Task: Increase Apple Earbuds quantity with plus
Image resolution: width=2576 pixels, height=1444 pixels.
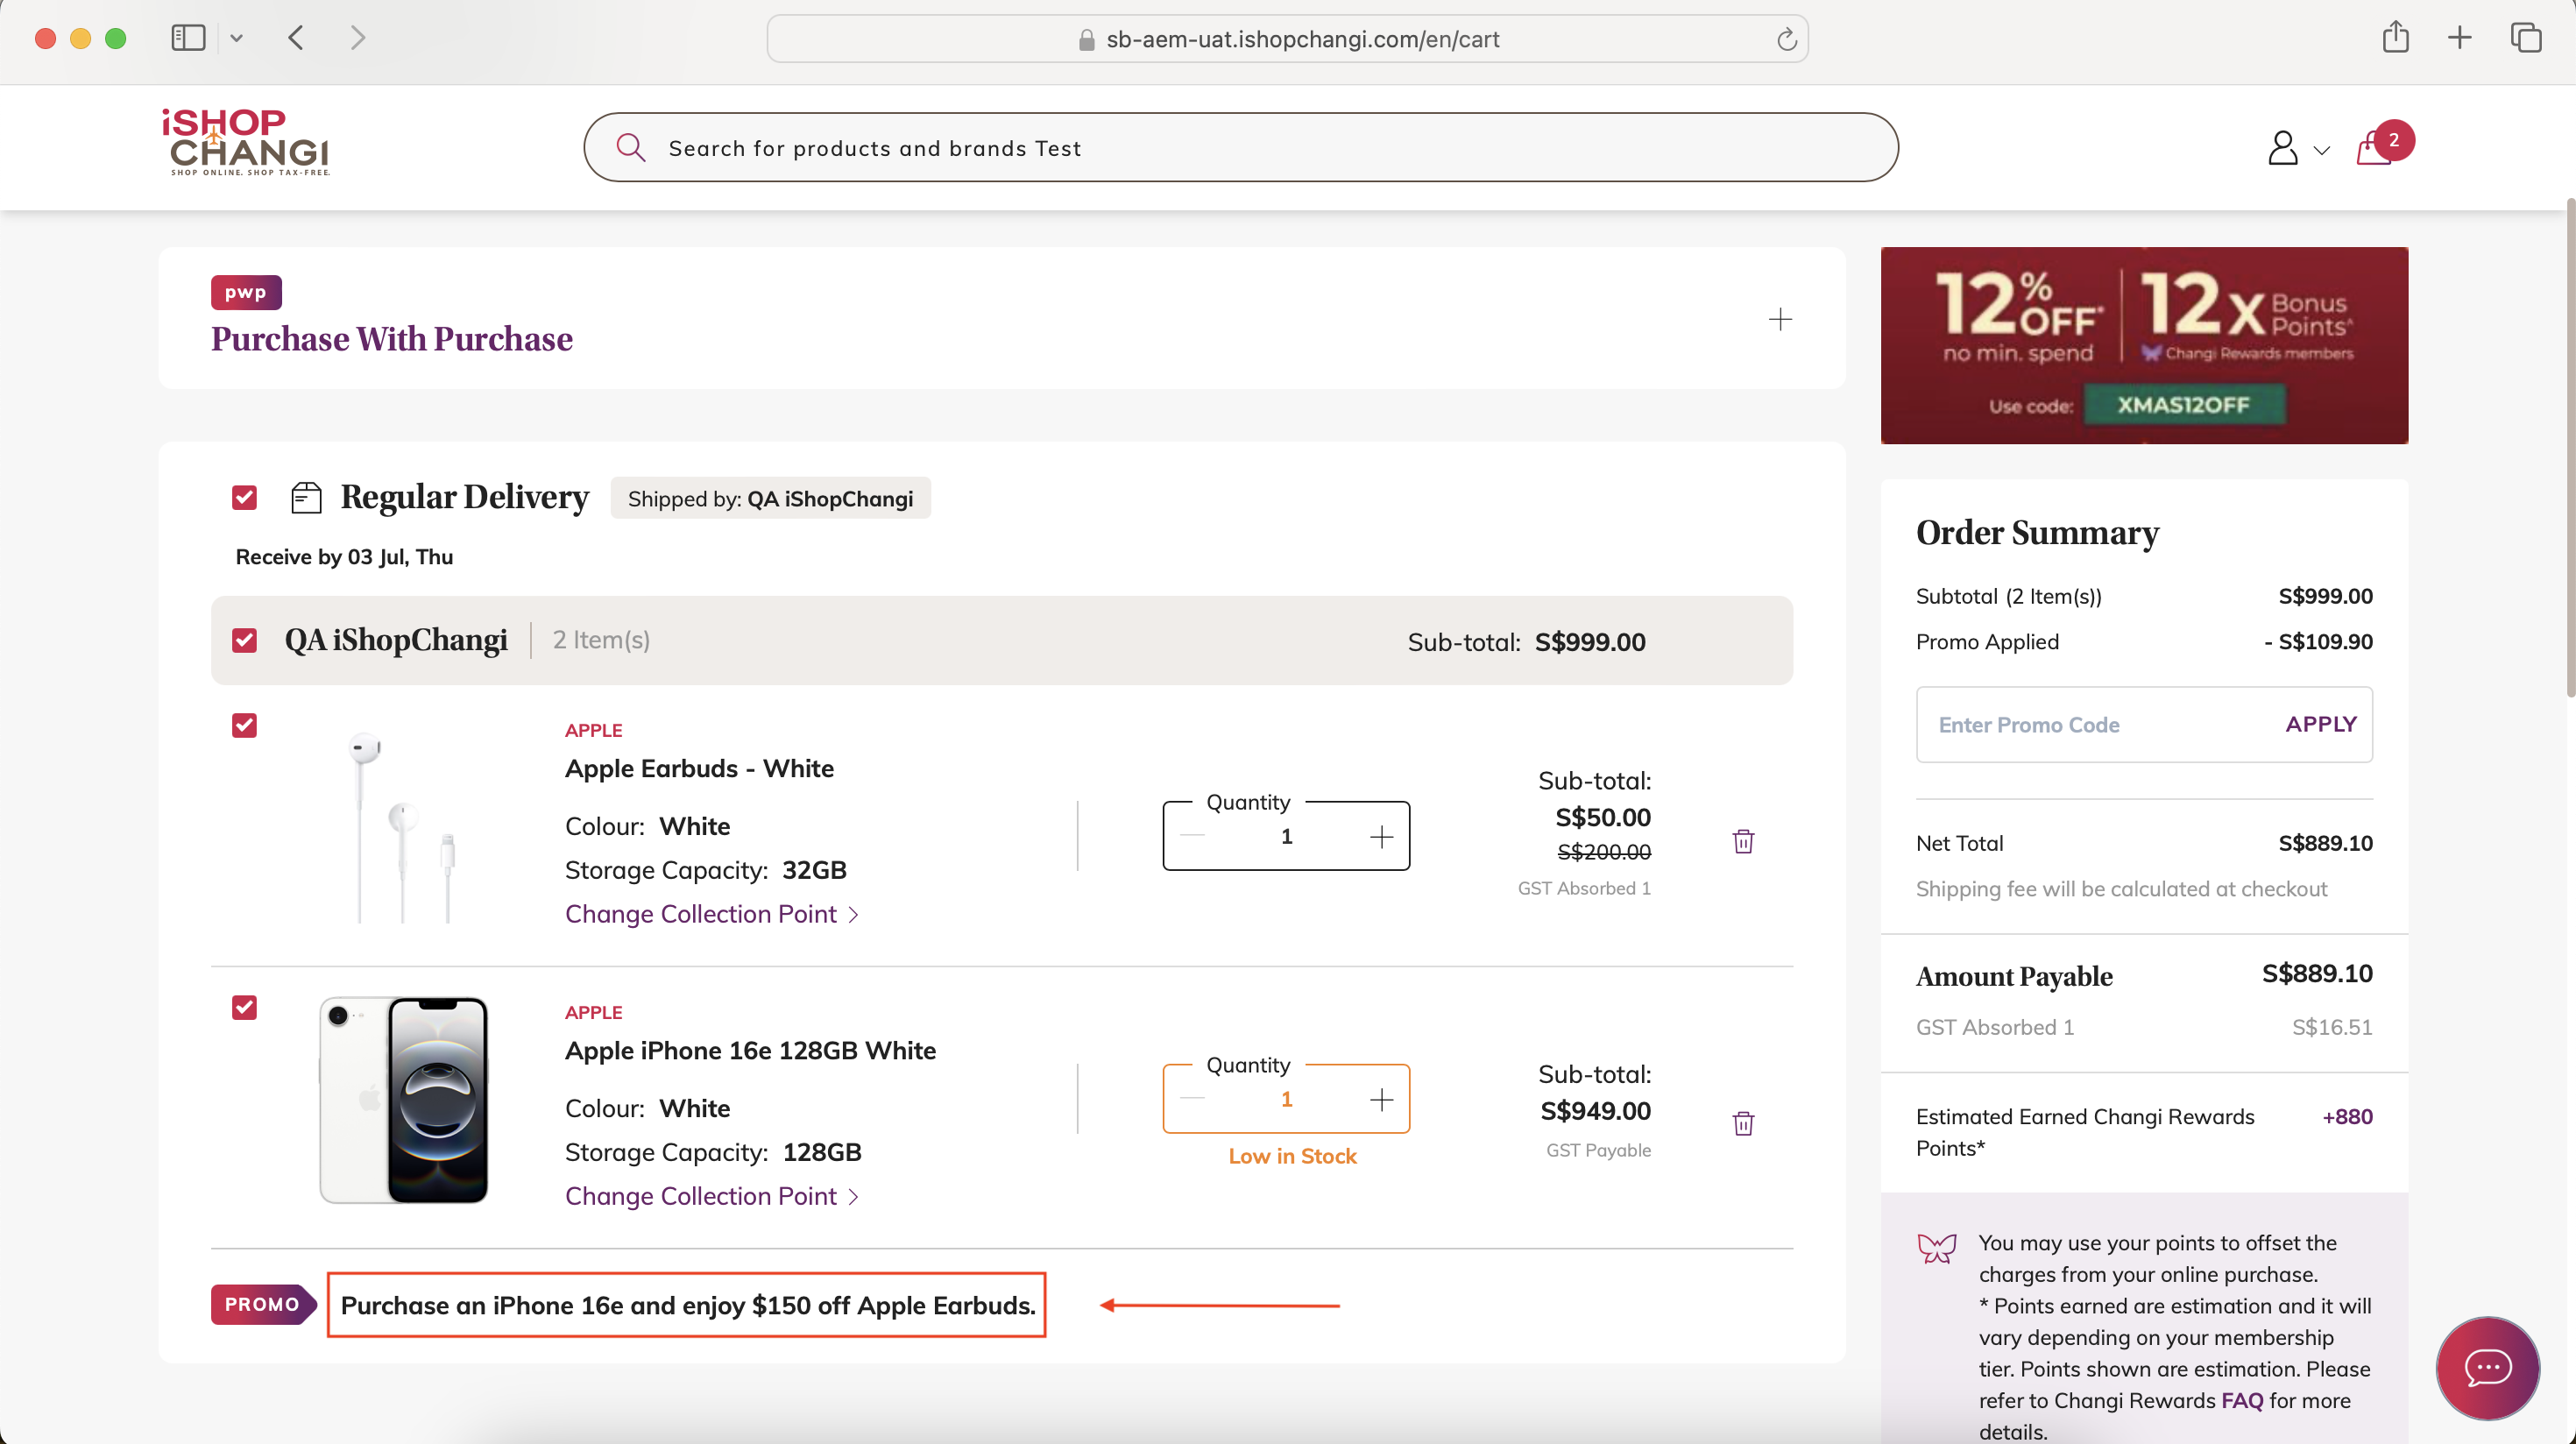Action: [1381, 836]
